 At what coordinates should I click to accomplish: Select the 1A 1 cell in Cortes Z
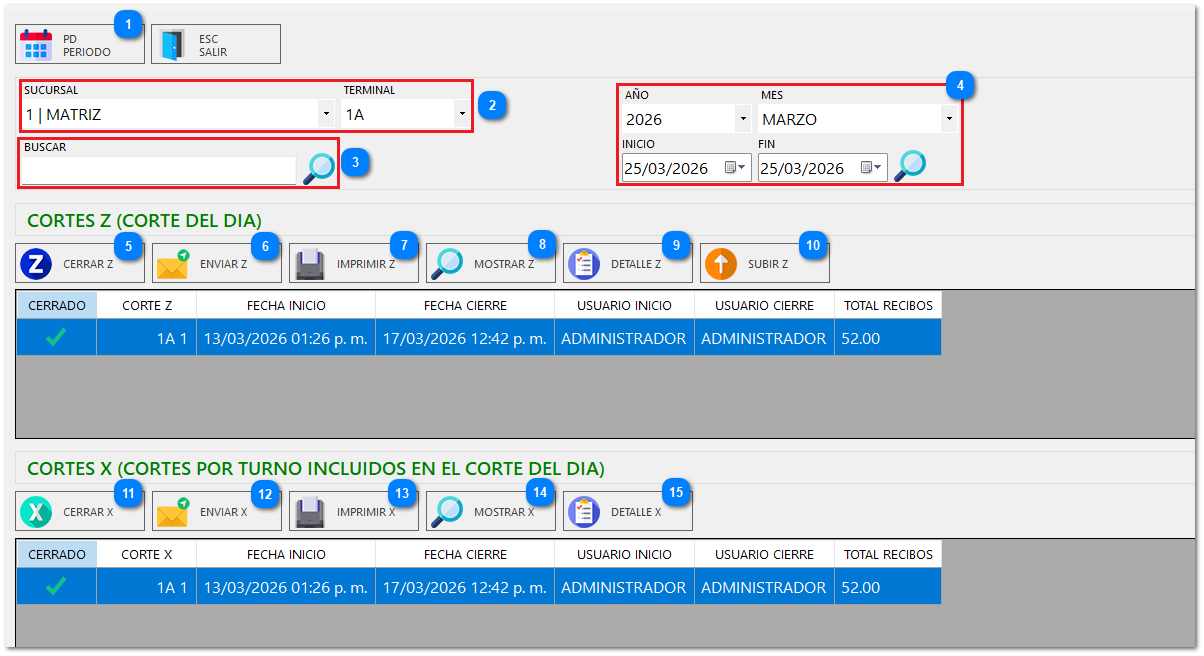click(x=147, y=338)
